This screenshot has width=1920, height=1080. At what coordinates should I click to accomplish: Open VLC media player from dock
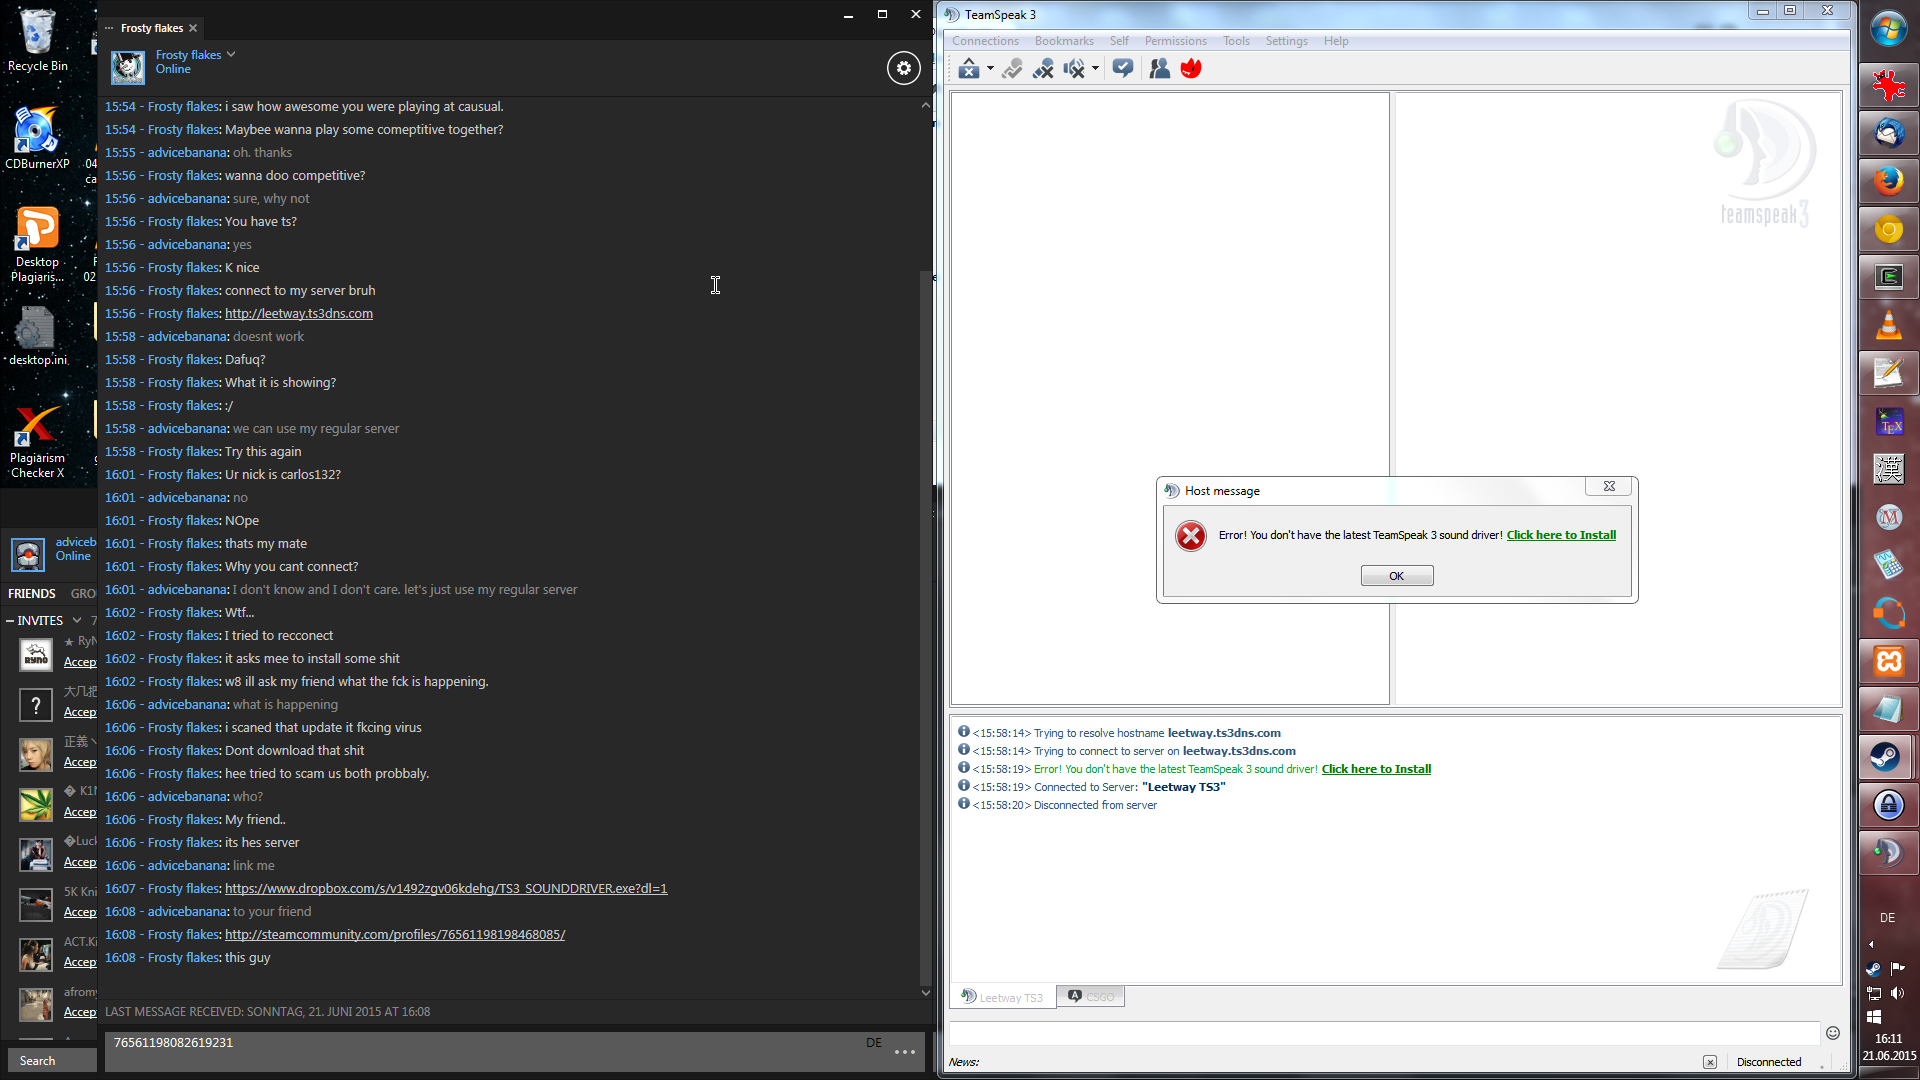click(1888, 325)
